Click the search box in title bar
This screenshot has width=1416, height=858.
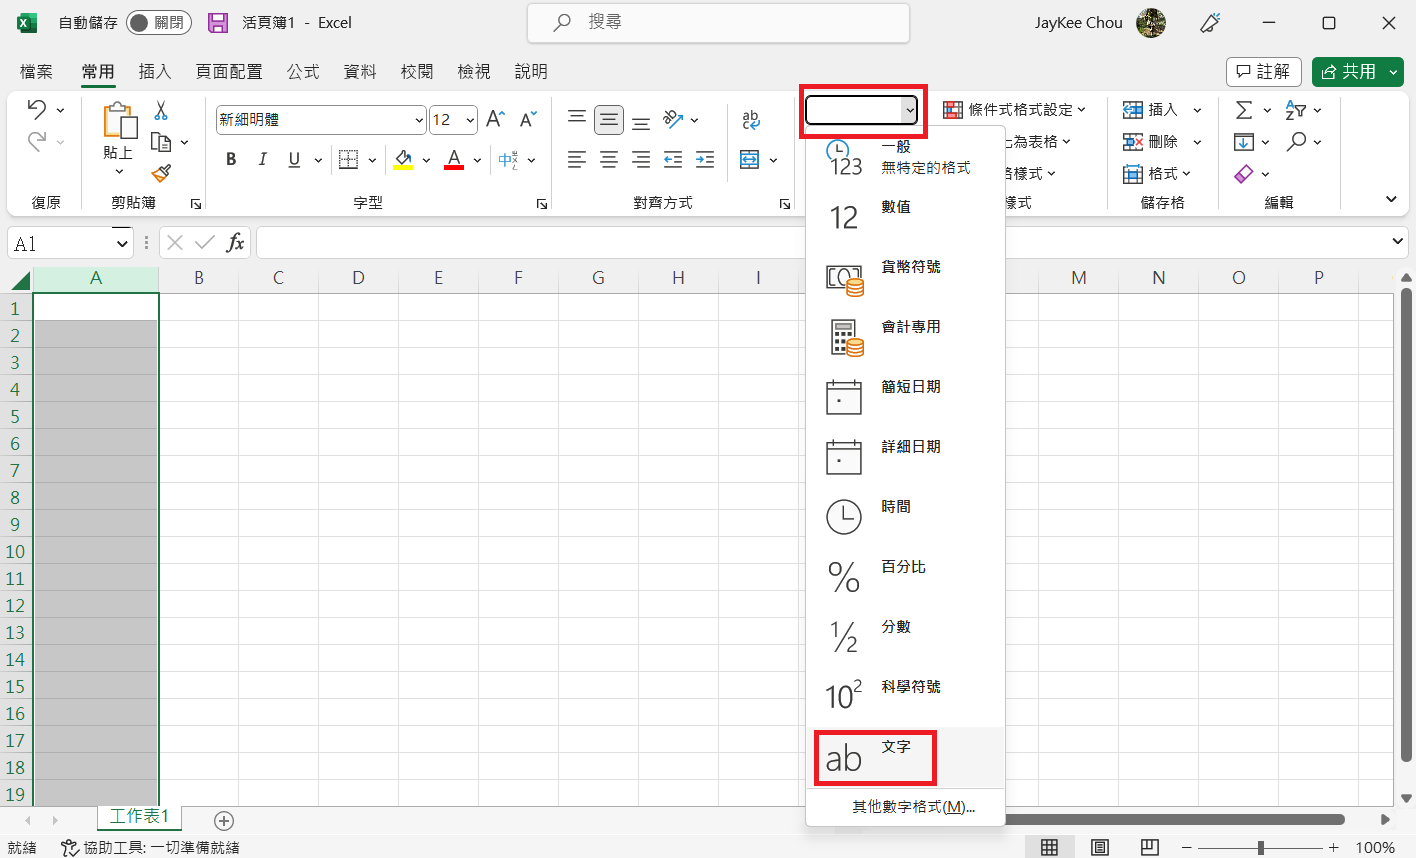point(718,22)
